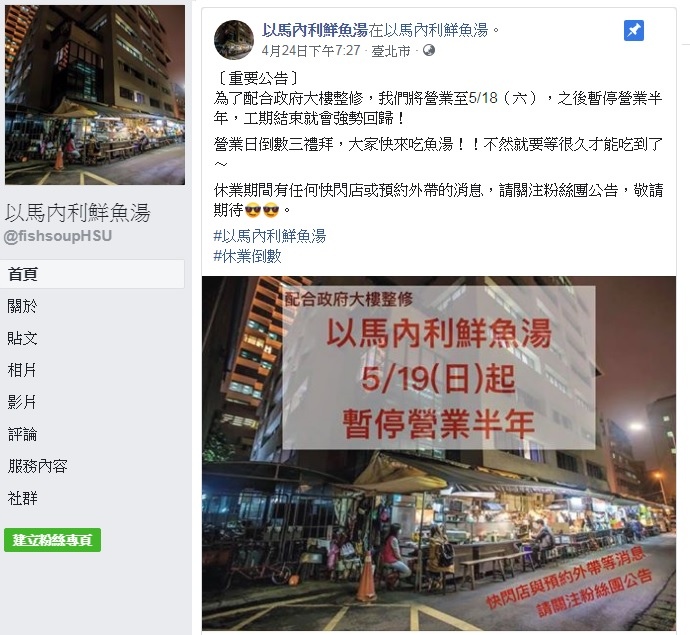Click the green 建立粉絲專頁 button

point(52,540)
